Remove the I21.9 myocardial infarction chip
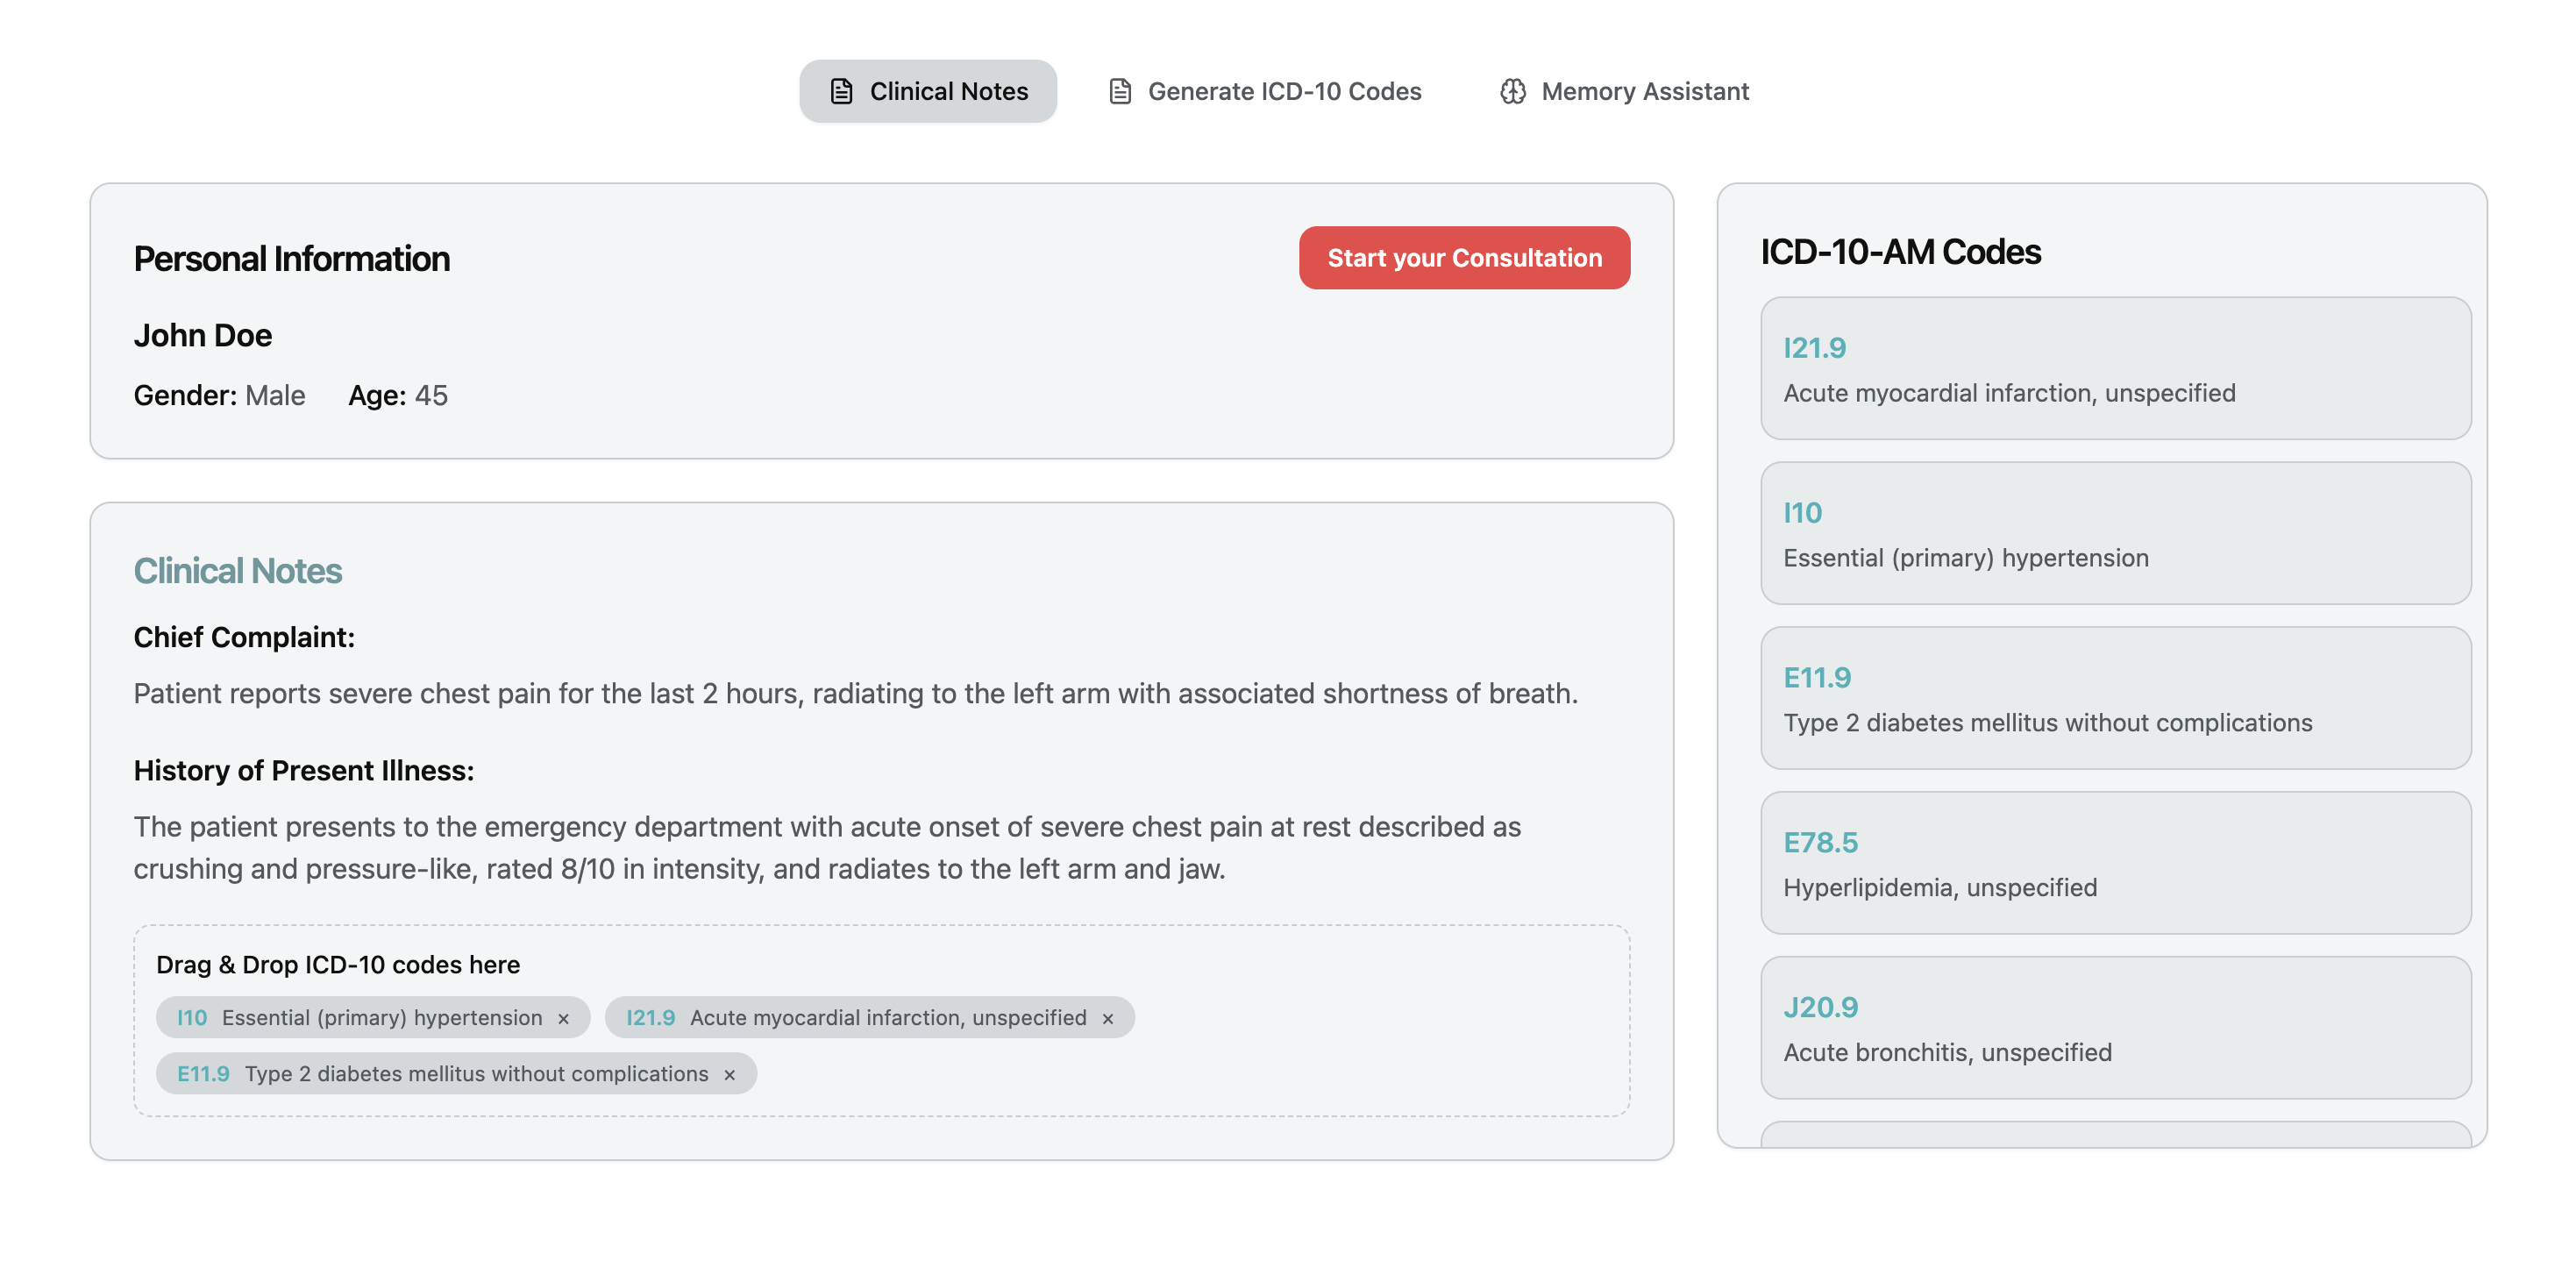This screenshot has height=1268, width=2576. [x=1107, y=1018]
